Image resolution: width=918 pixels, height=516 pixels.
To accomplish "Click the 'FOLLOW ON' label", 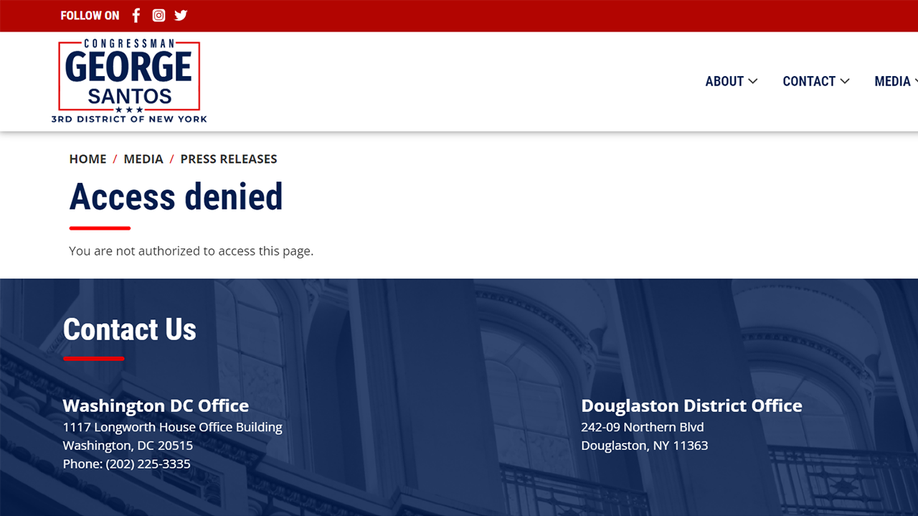I will pyautogui.click(x=90, y=16).
